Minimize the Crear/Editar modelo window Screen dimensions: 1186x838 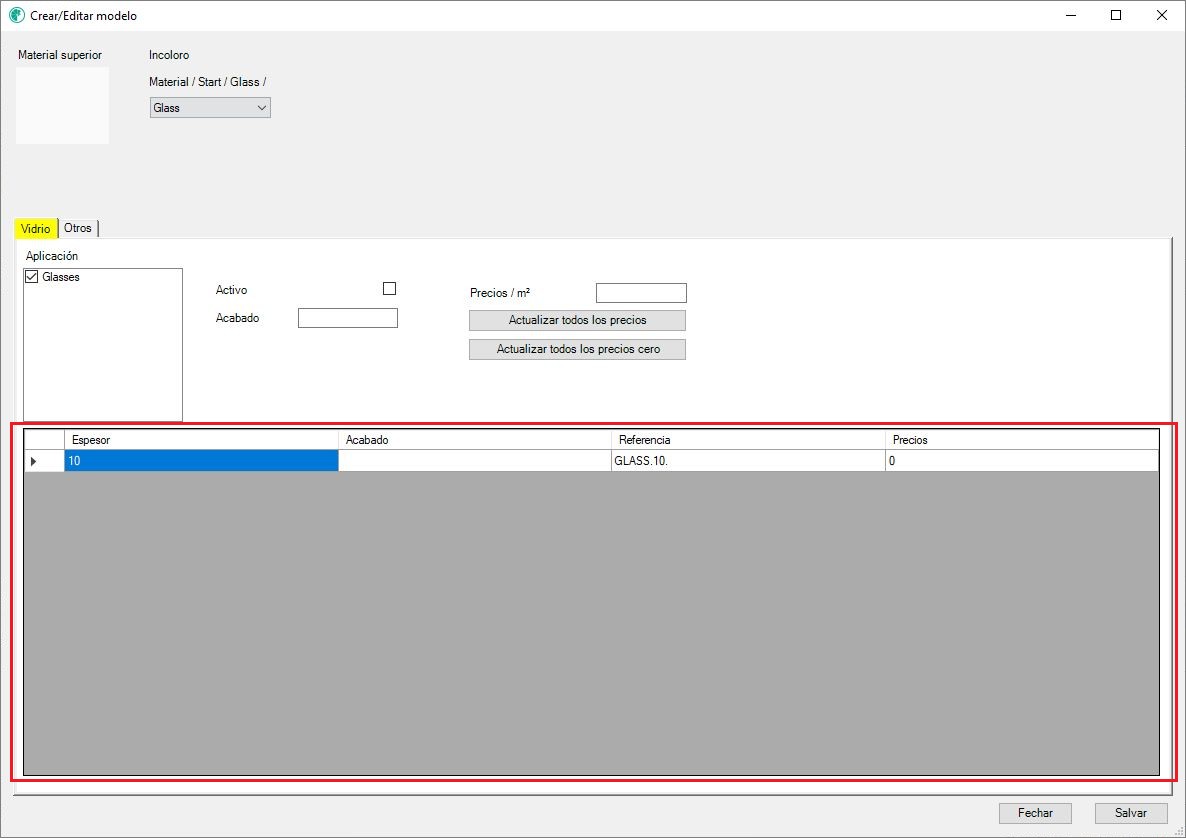pyautogui.click(x=1071, y=15)
